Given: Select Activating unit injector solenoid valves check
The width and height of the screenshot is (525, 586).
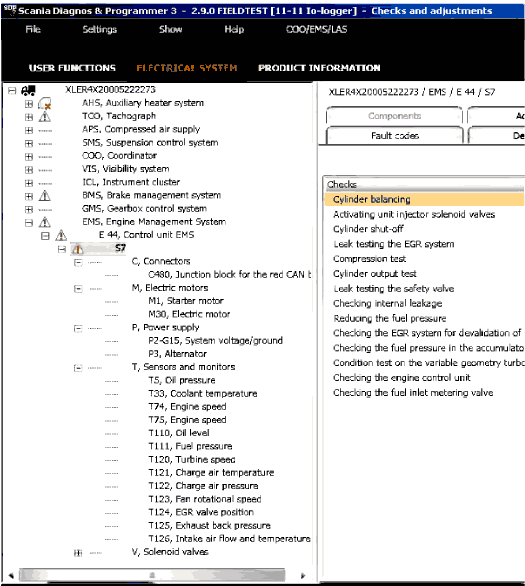Looking at the screenshot, I should coord(414,214).
